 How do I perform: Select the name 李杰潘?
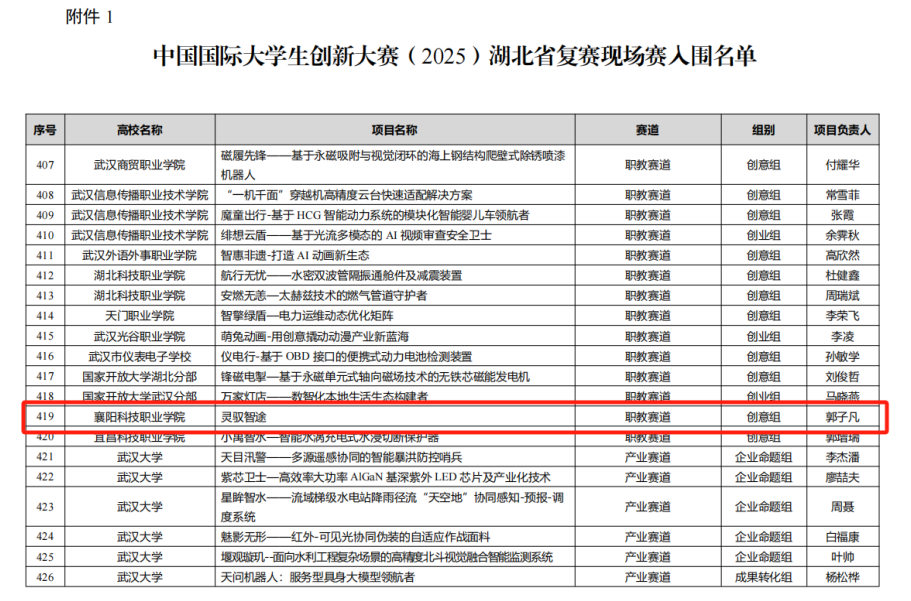pos(842,457)
